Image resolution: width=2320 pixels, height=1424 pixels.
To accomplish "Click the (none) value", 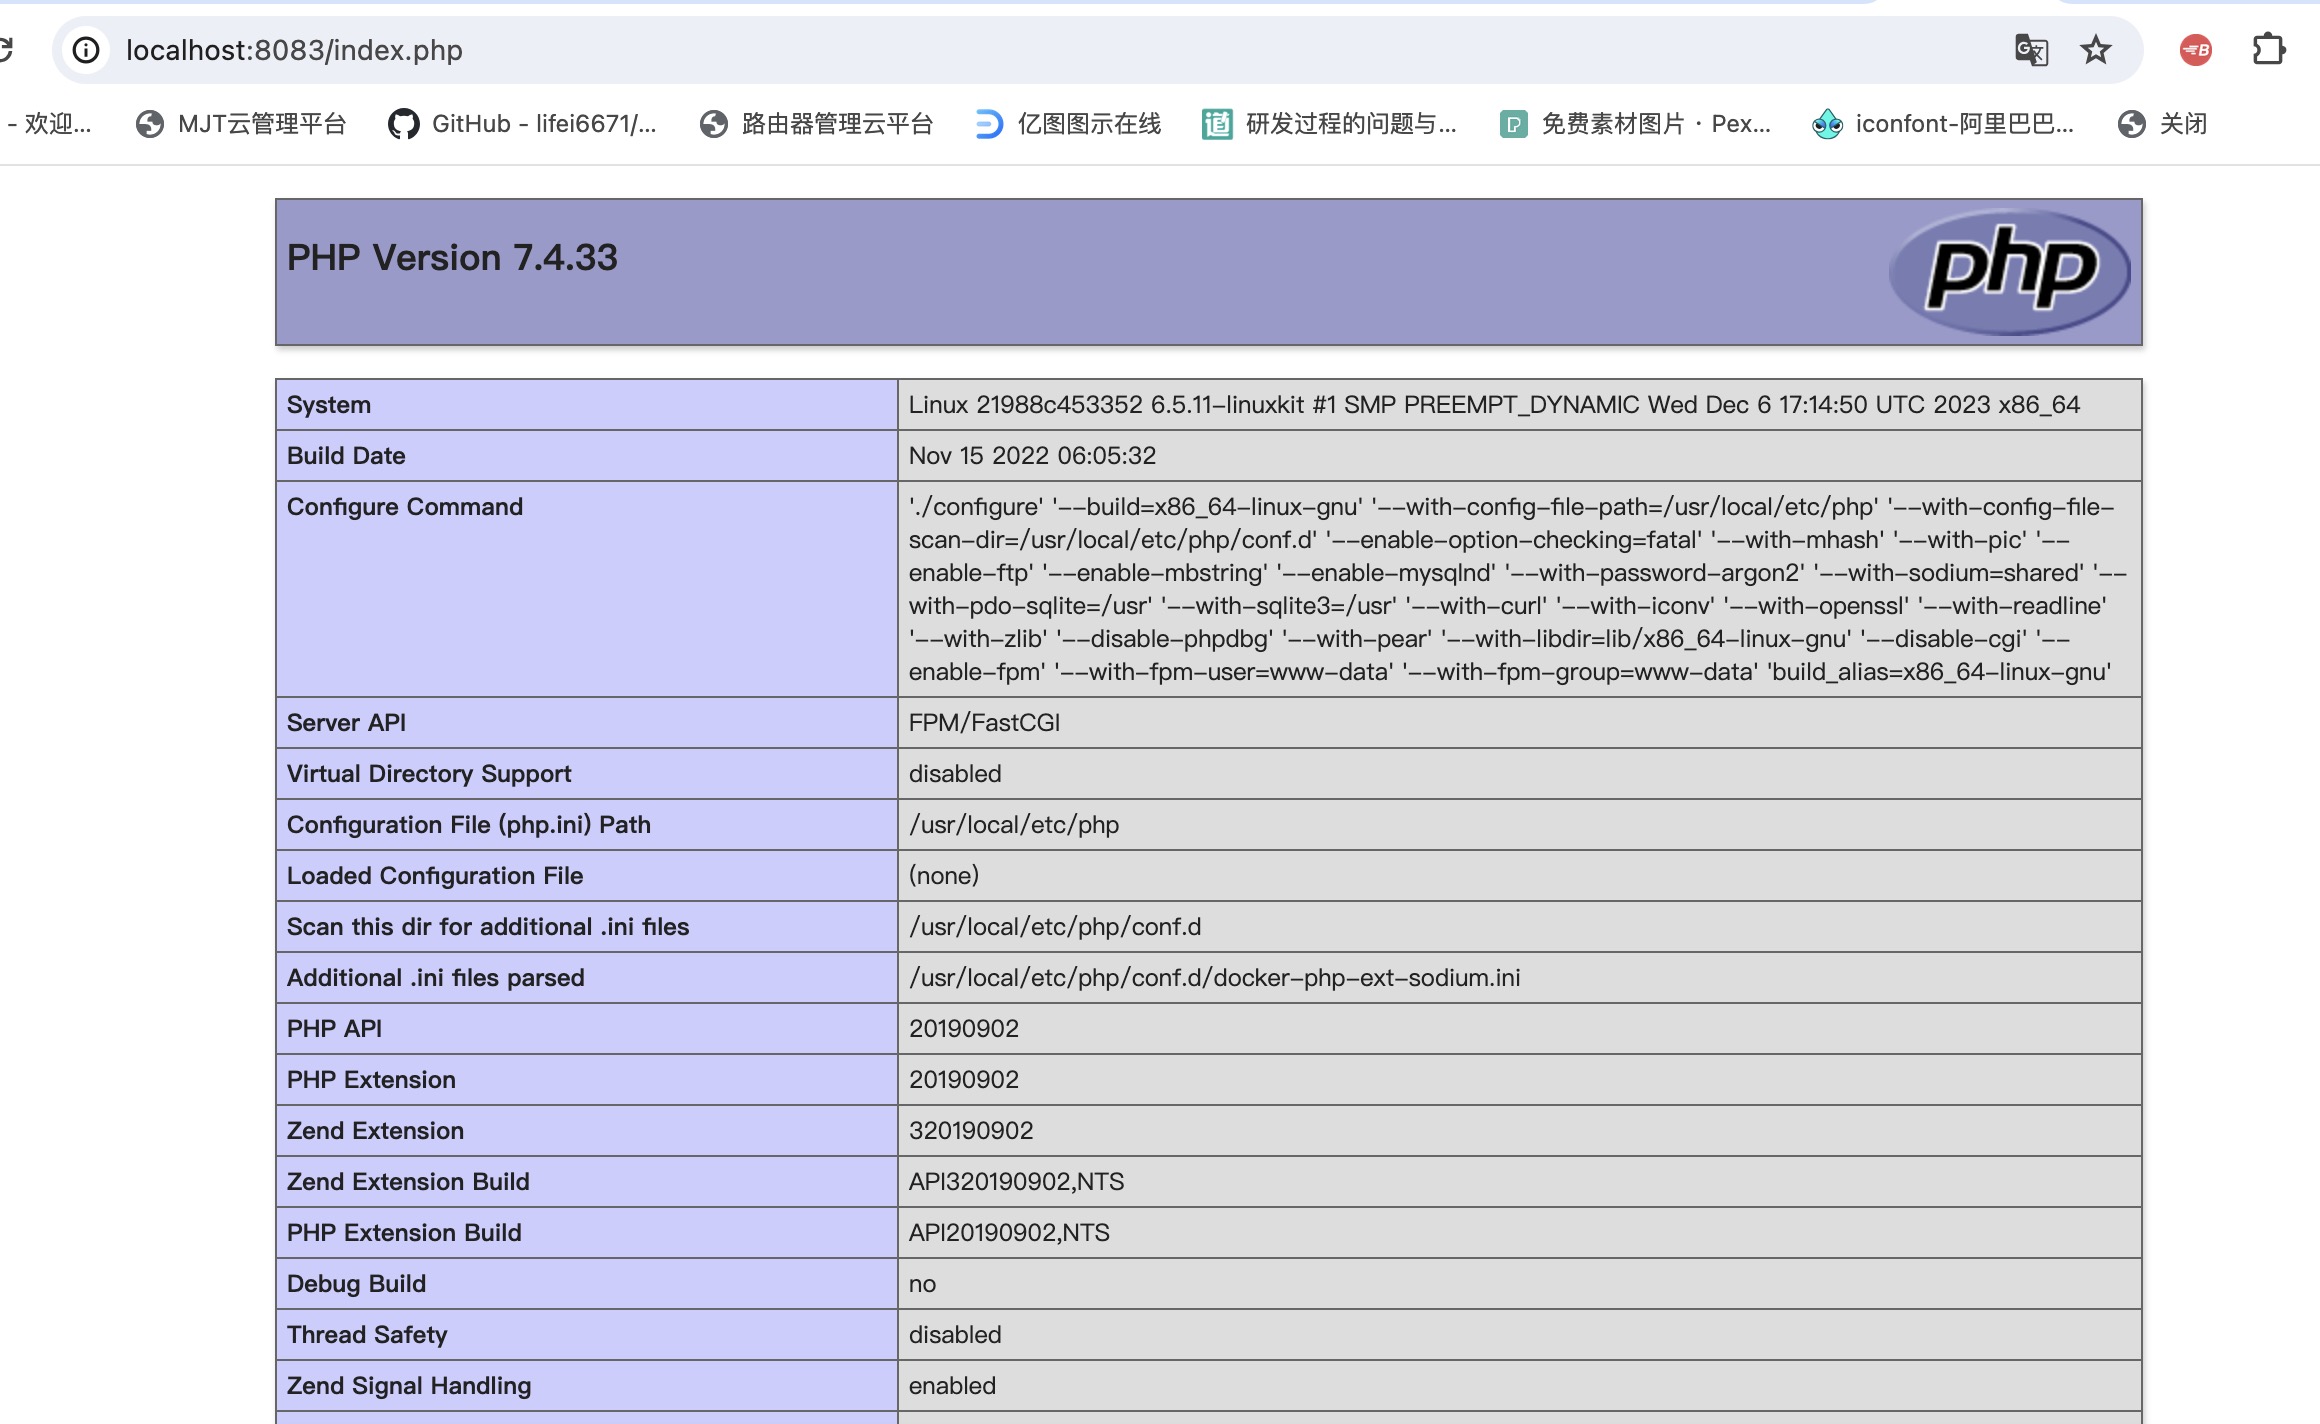I will [944, 876].
